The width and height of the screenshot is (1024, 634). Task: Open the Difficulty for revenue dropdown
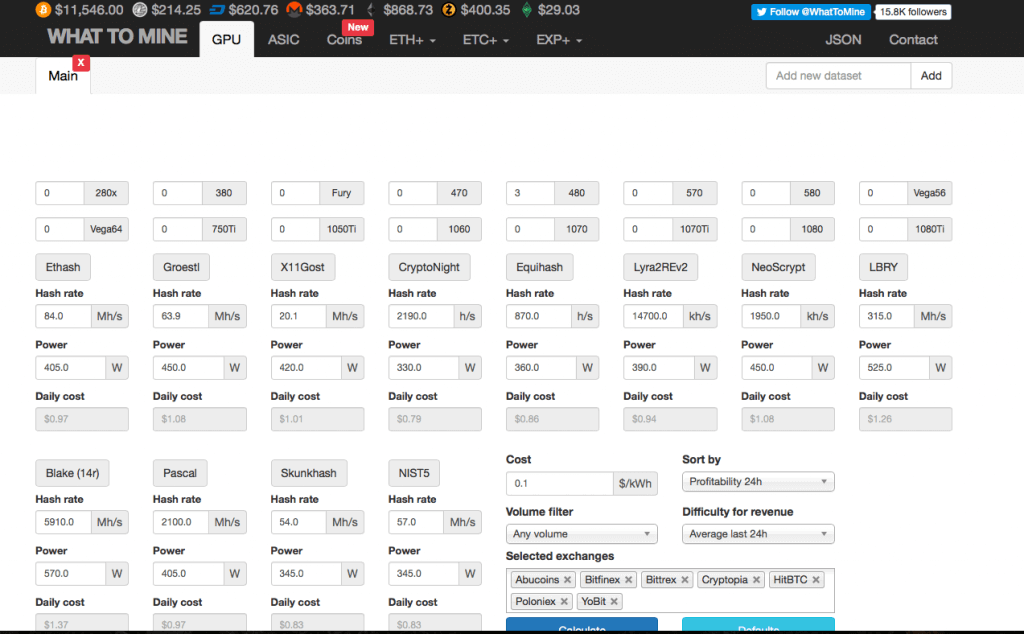click(758, 534)
